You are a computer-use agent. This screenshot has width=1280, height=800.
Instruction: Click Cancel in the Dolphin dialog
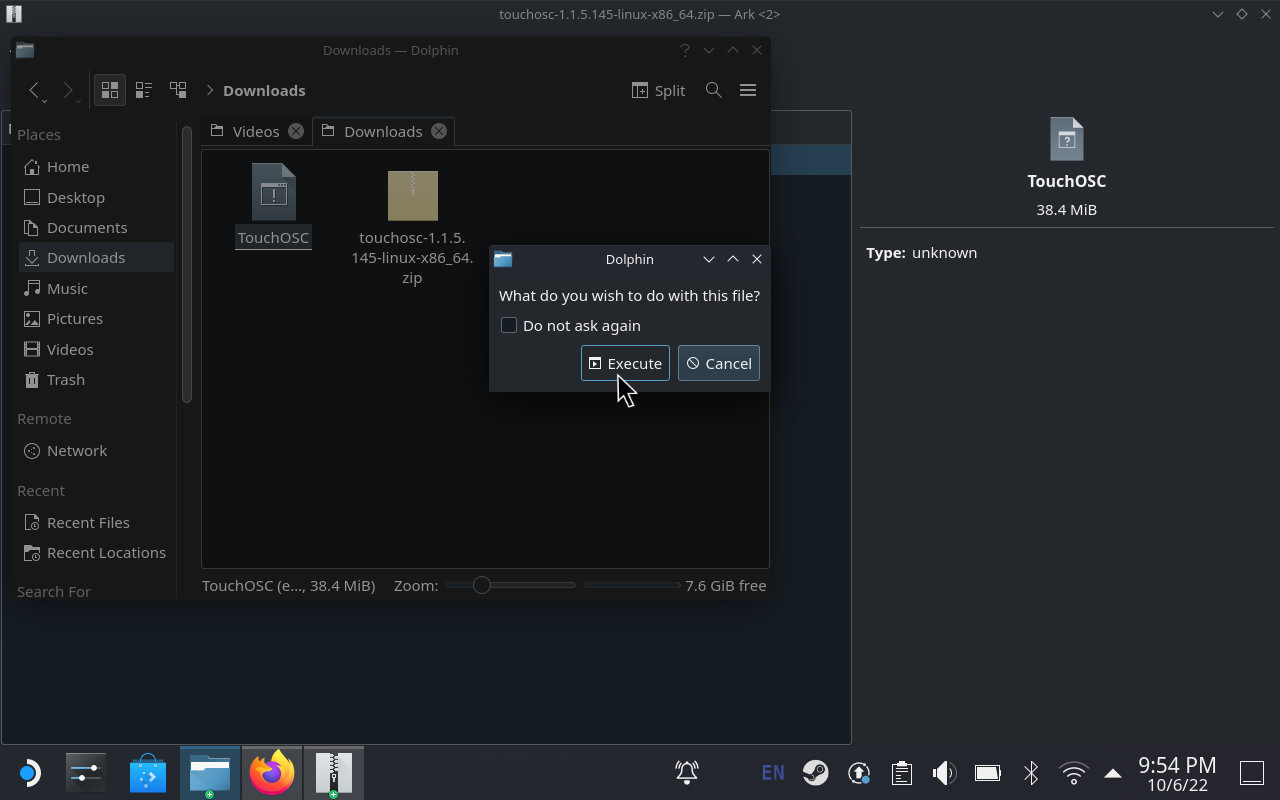click(x=719, y=363)
